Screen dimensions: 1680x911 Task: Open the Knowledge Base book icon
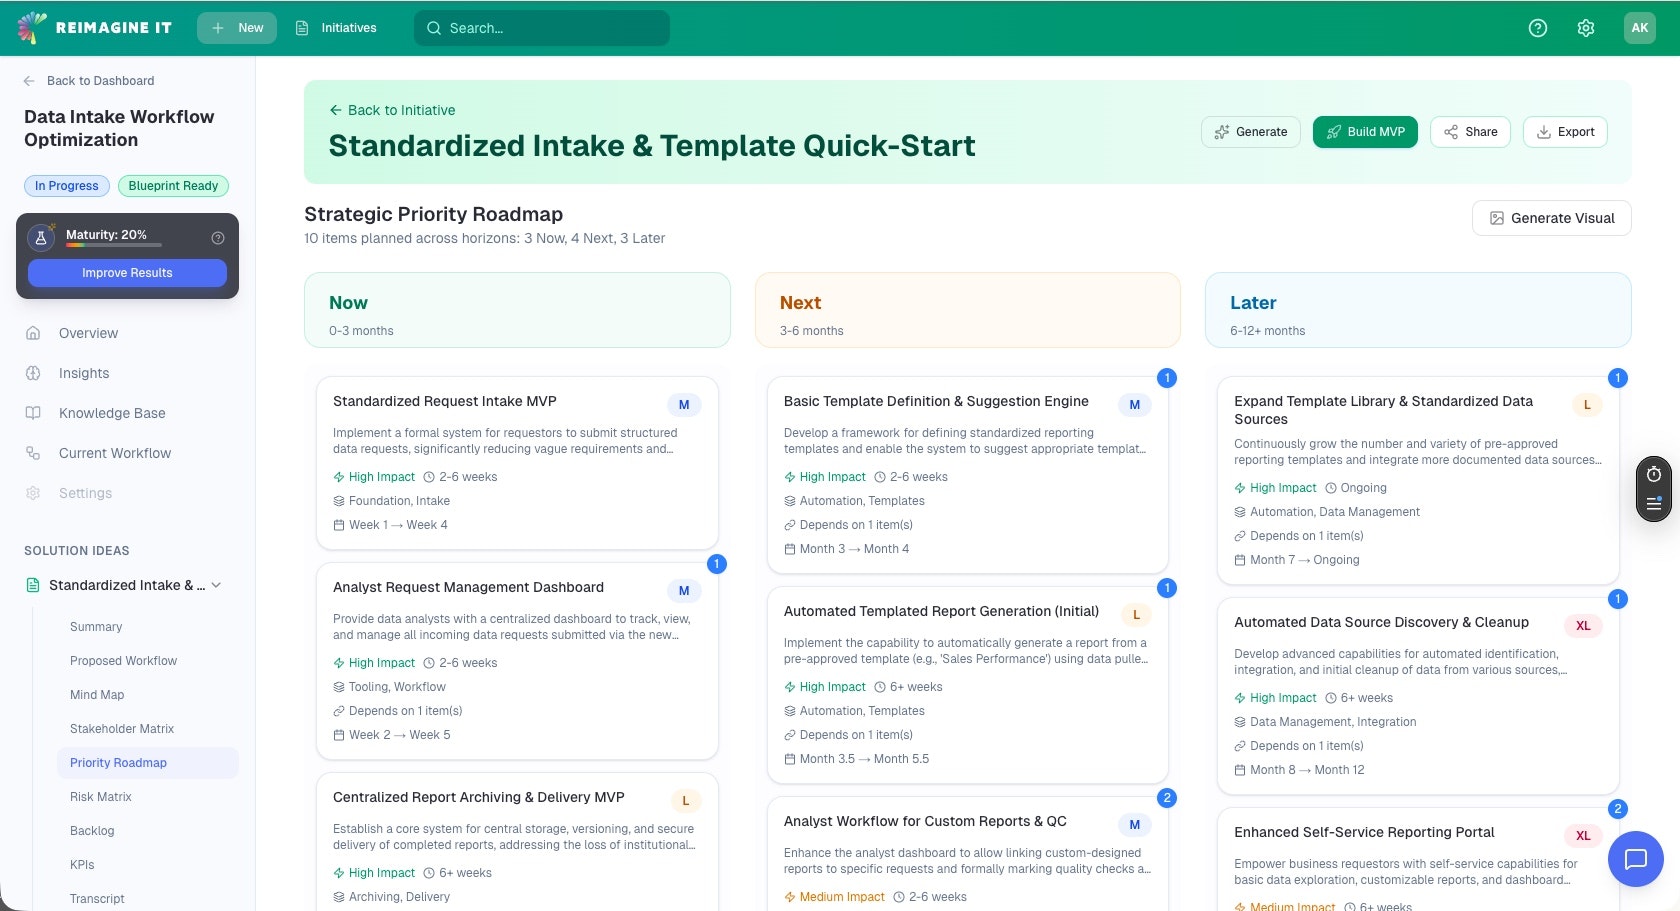coord(30,413)
